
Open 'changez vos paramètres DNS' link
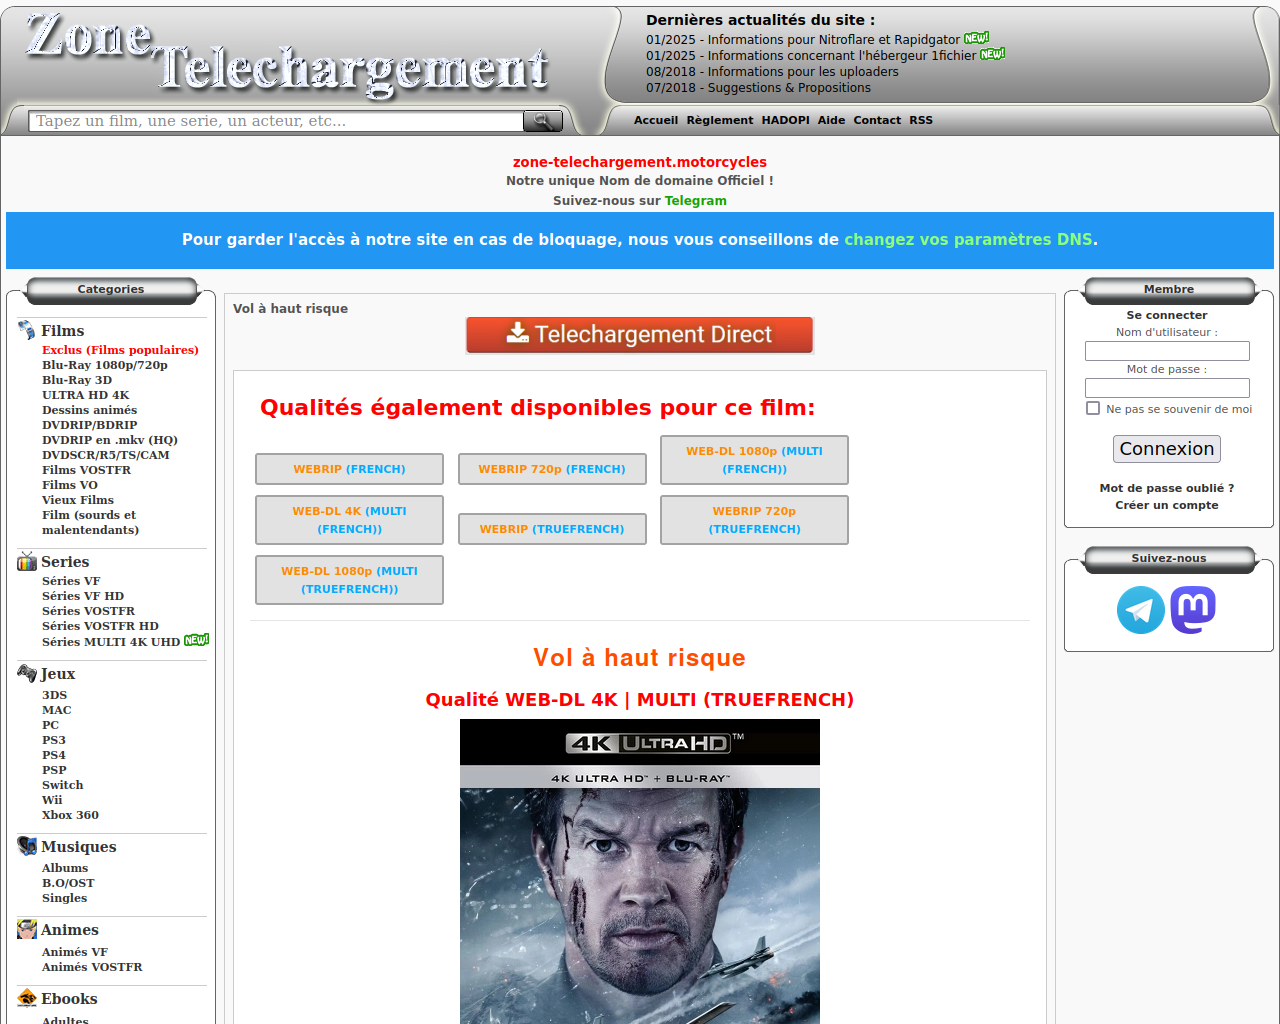coord(968,240)
